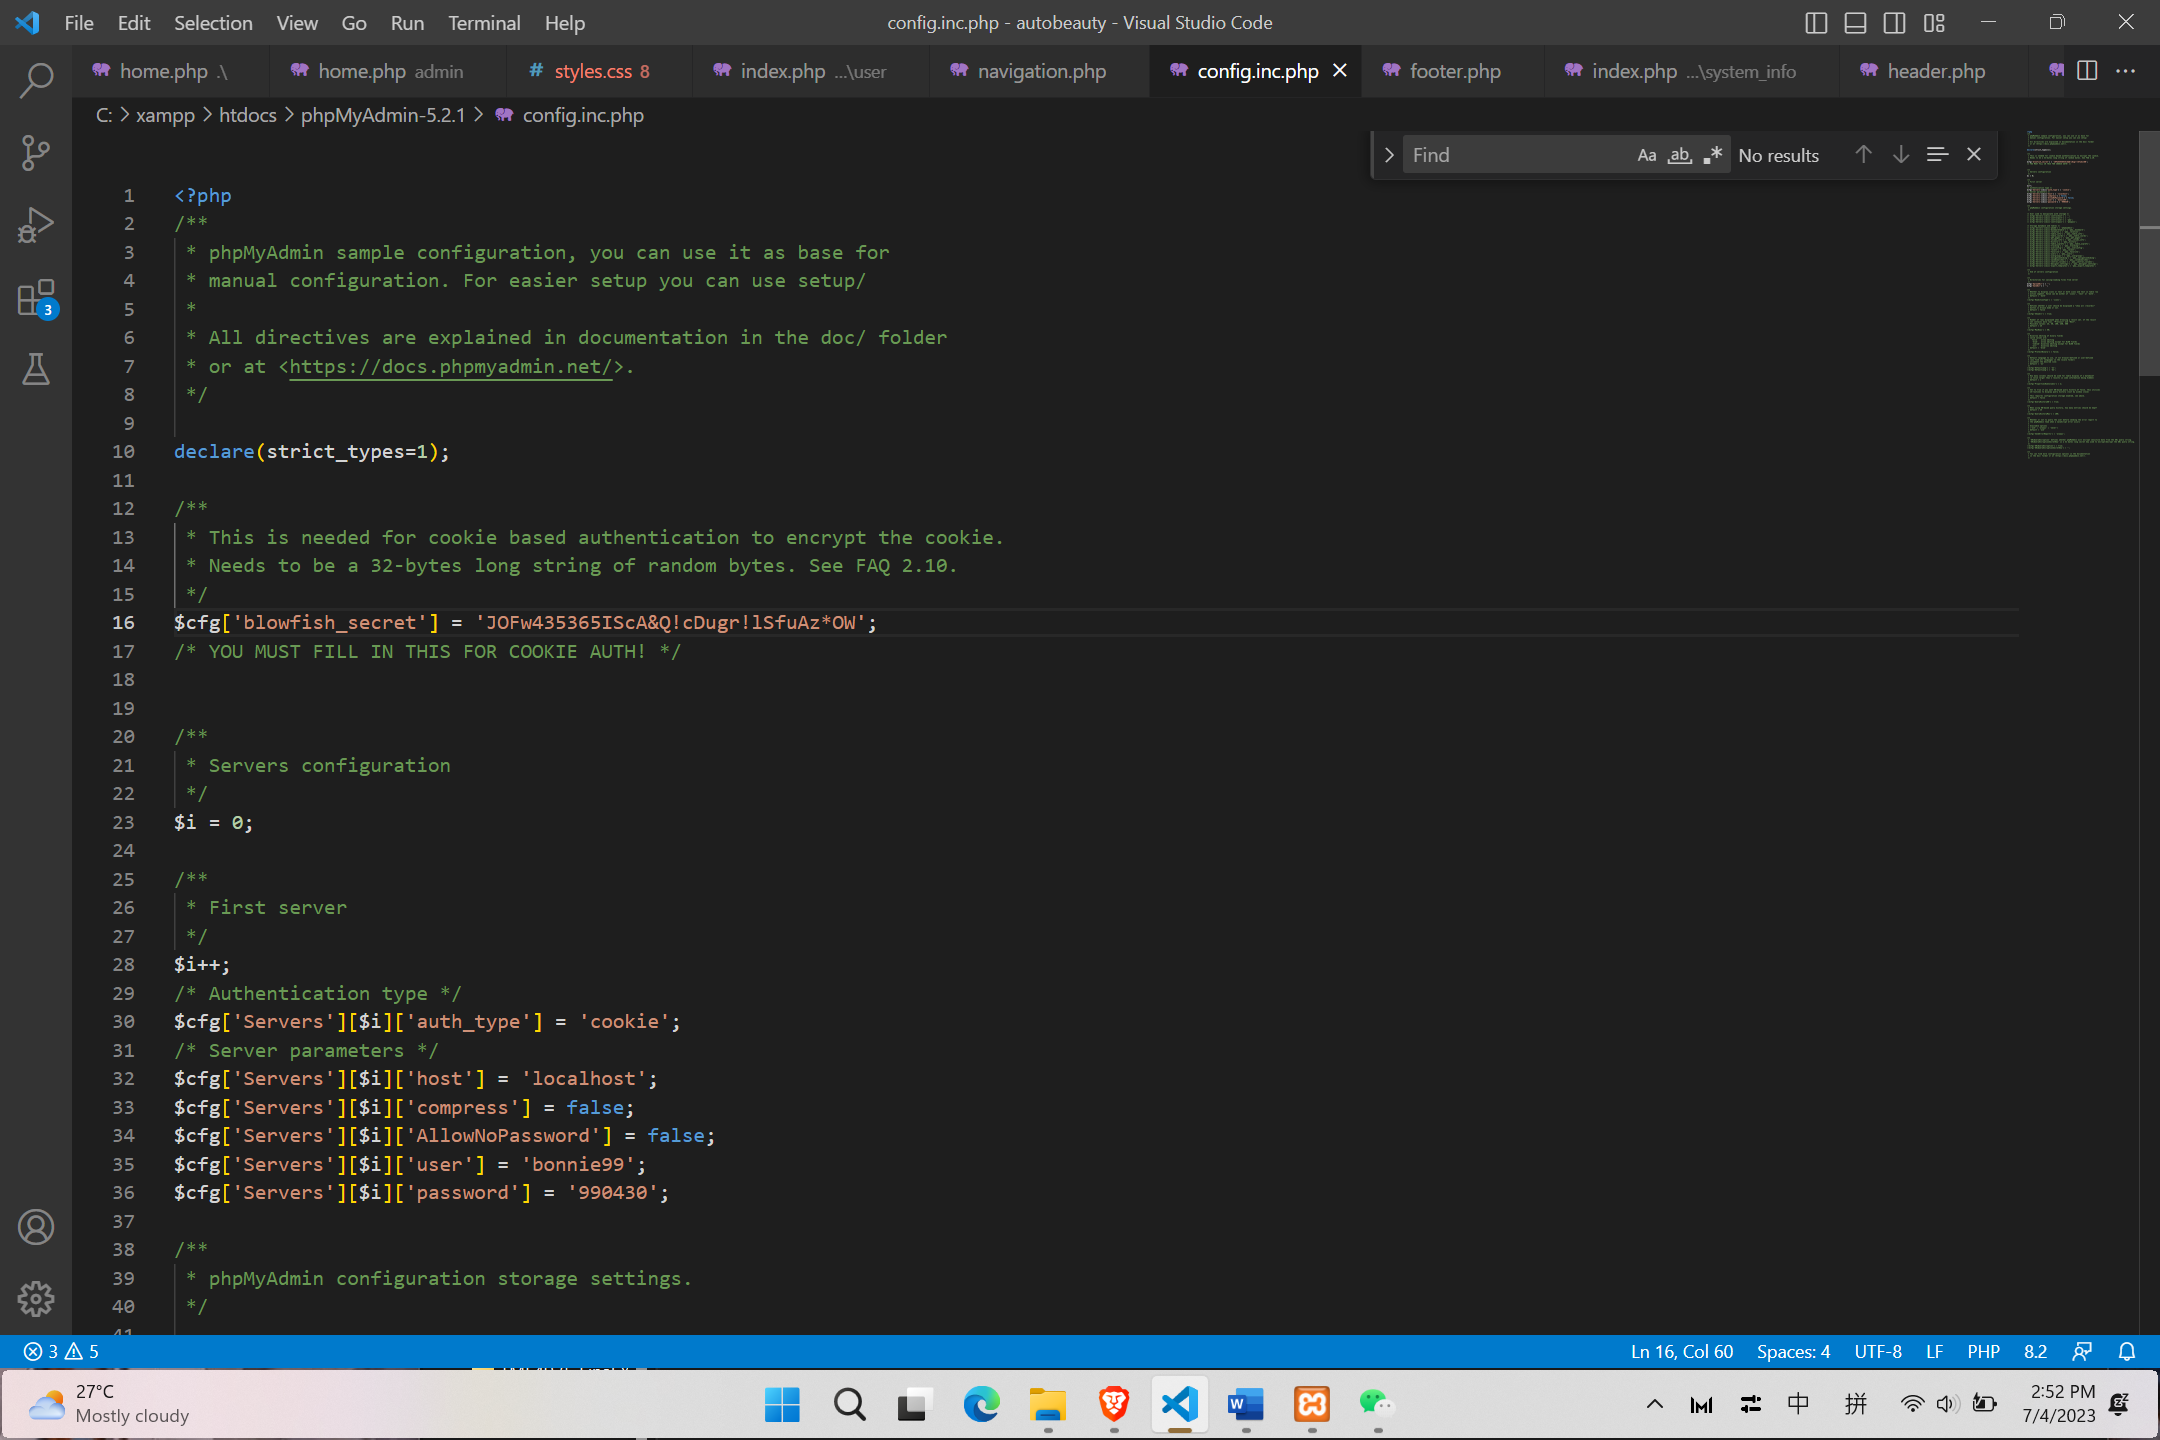Toggle Match Case in Find widget
Viewport: 2160px width, 1440px height.
[1646, 155]
